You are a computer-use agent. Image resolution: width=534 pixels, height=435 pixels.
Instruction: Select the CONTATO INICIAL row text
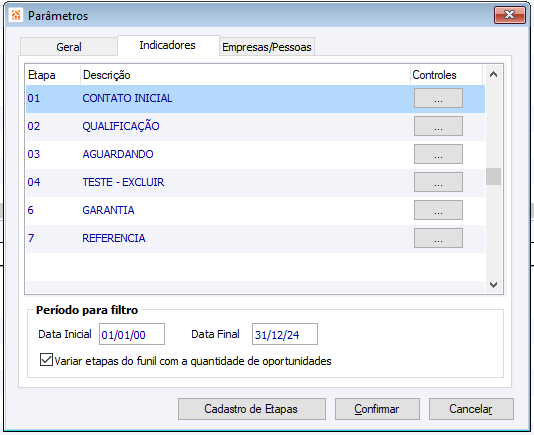click(x=127, y=98)
